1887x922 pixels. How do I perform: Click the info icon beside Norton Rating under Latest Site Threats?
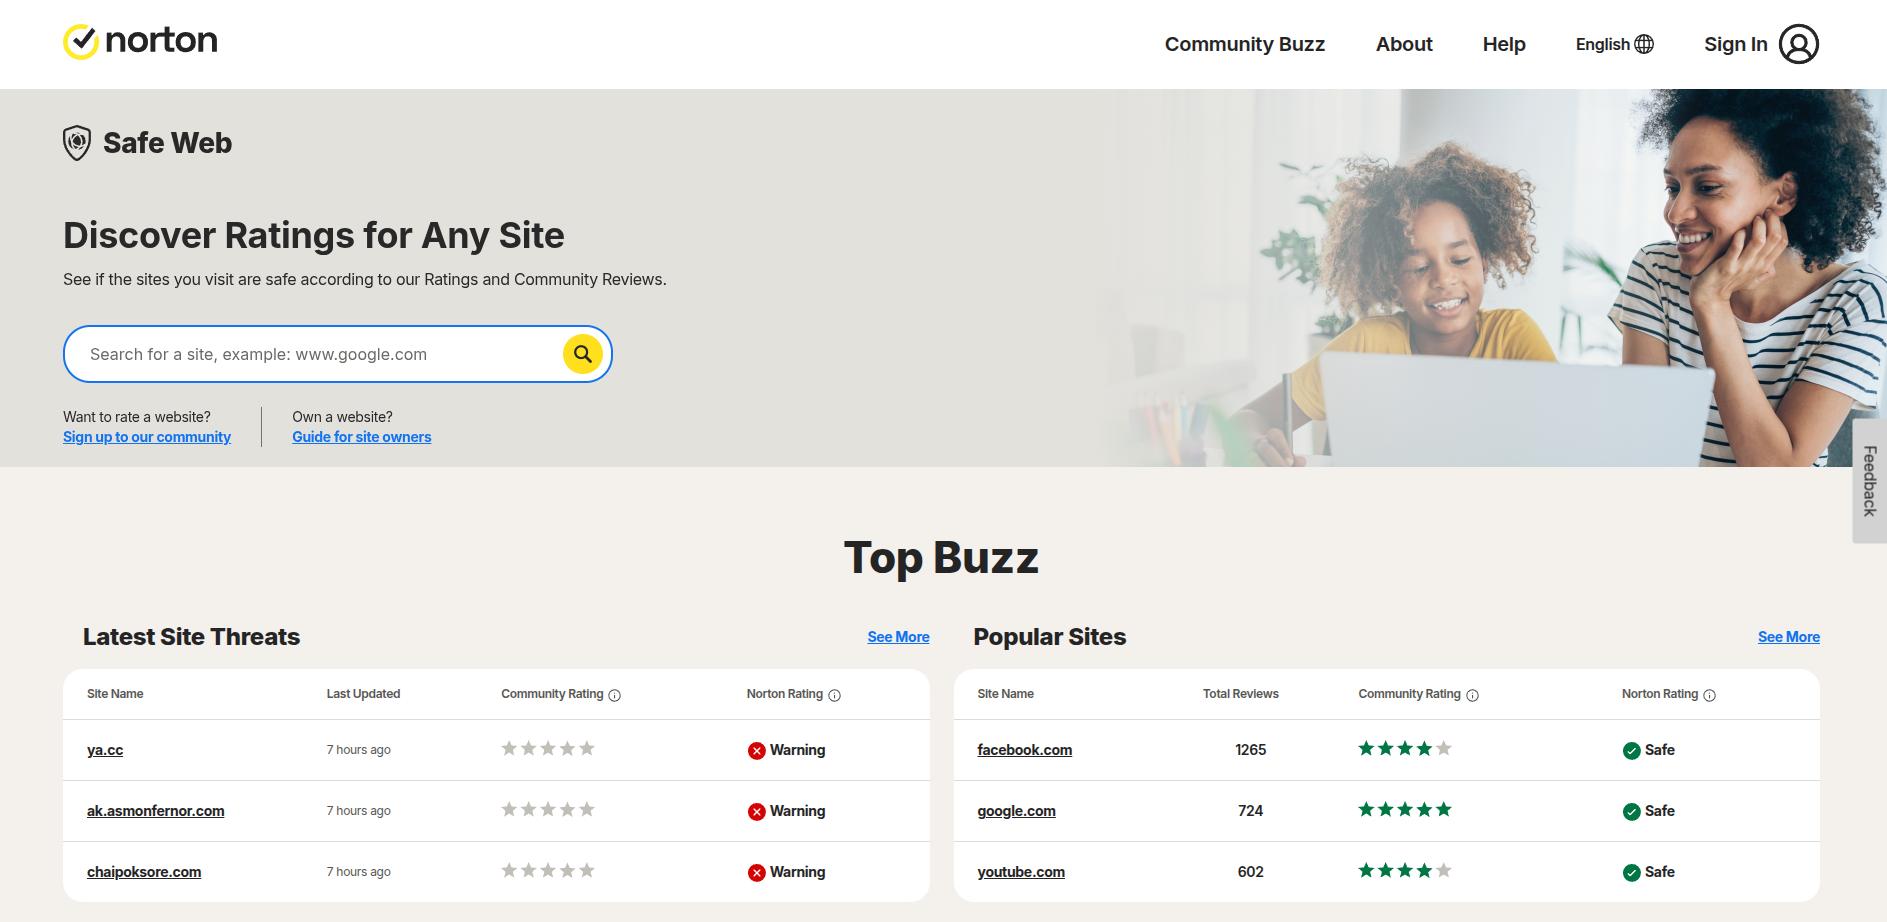click(835, 695)
